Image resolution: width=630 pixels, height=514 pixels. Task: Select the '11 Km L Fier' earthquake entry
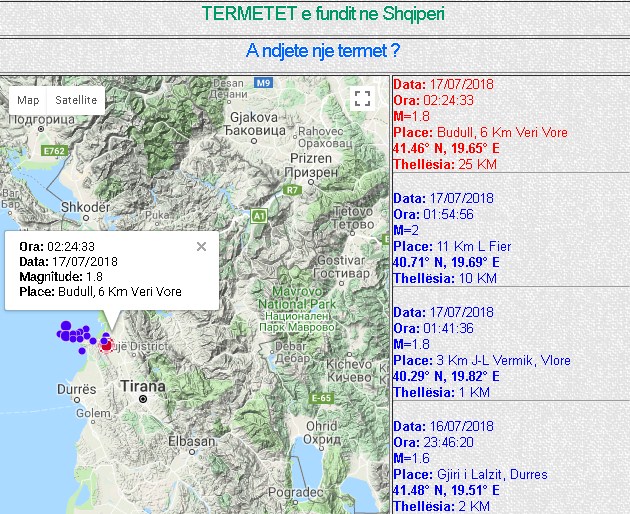[452, 246]
